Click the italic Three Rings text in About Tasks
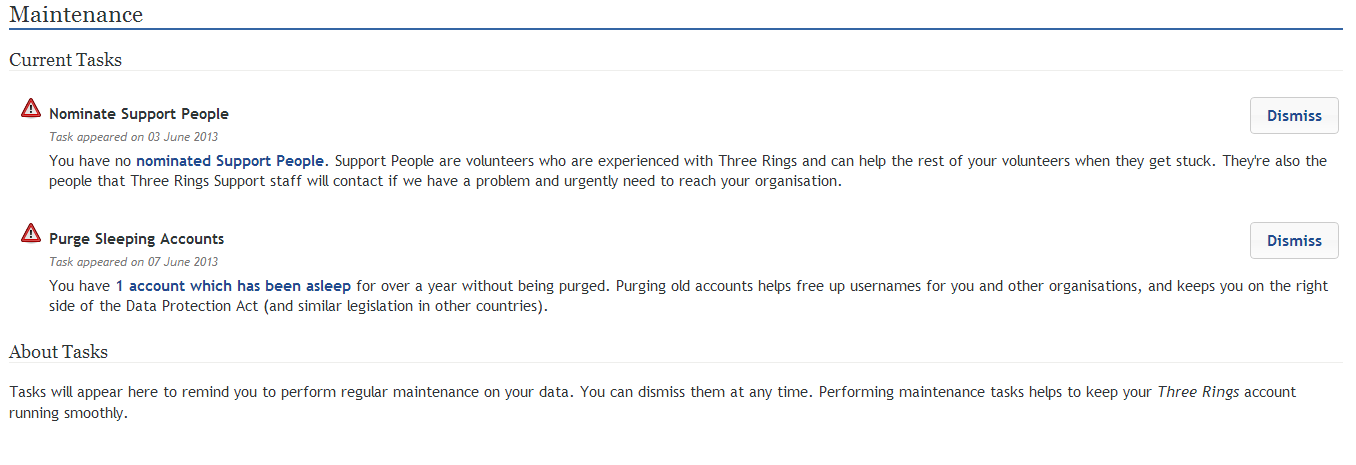This screenshot has height=465, width=1356. [x=1198, y=392]
